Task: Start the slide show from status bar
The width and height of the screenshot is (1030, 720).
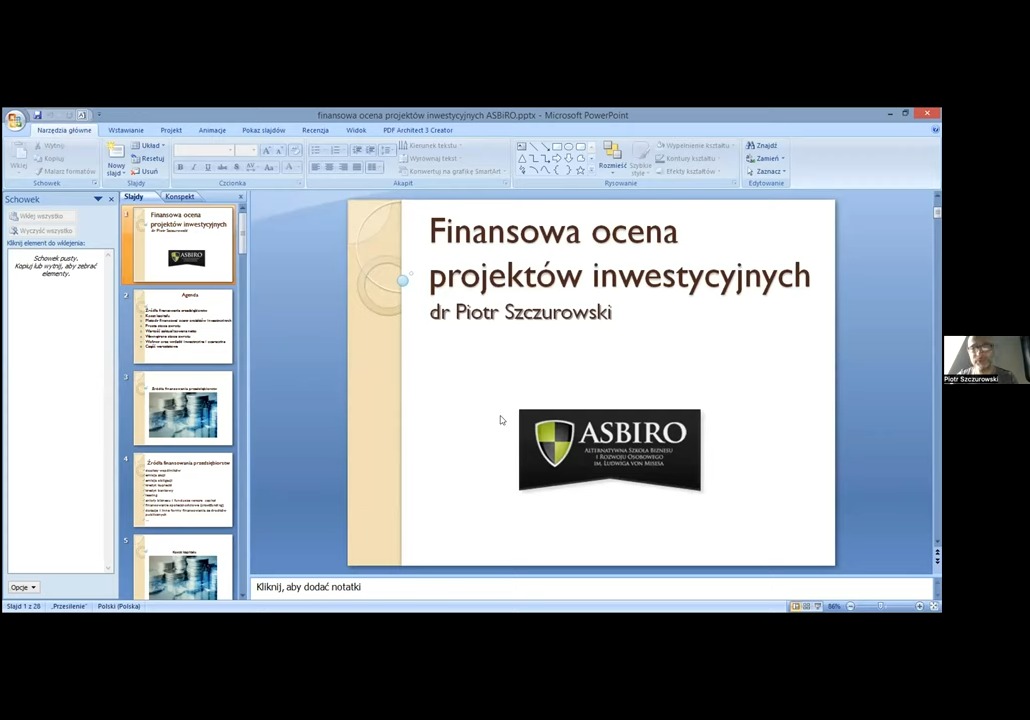Action: click(x=818, y=606)
